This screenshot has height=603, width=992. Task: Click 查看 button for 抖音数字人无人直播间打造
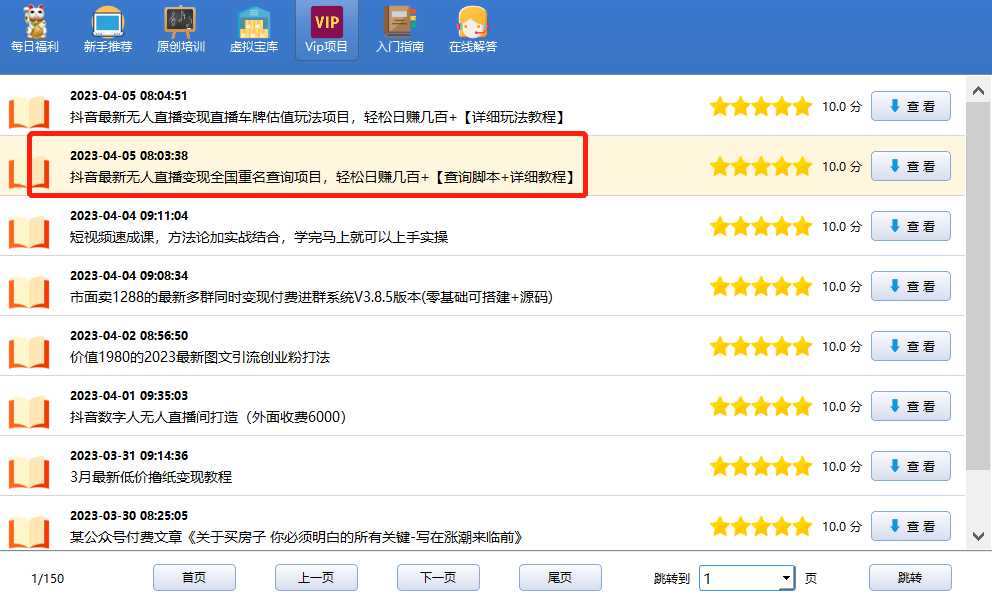tap(910, 406)
